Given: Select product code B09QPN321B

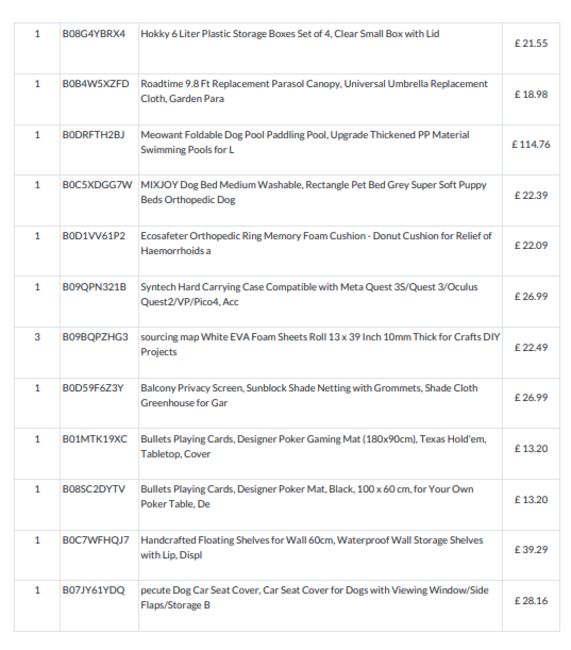Looking at the screenshot, I should point(94,287).
